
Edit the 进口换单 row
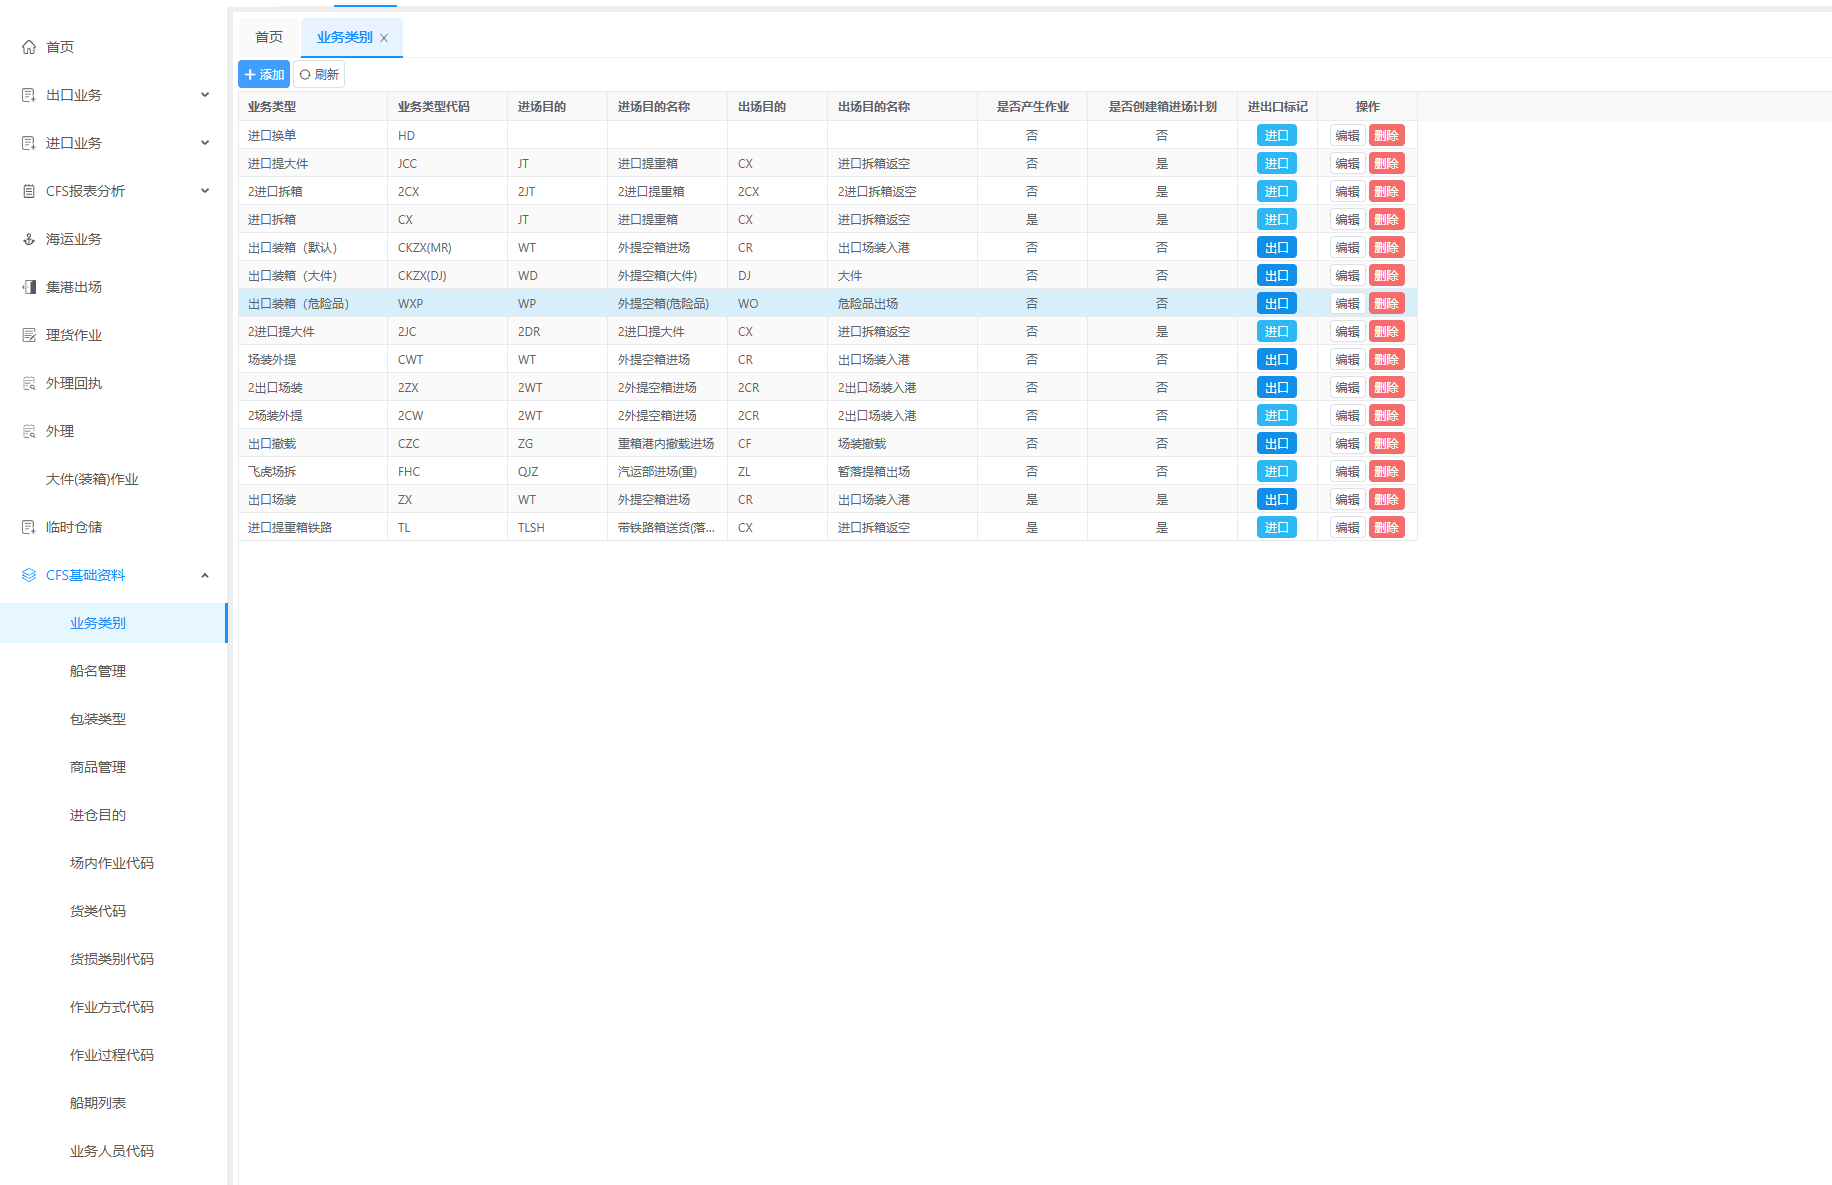pyautogui.click(x=1347, y=135)
